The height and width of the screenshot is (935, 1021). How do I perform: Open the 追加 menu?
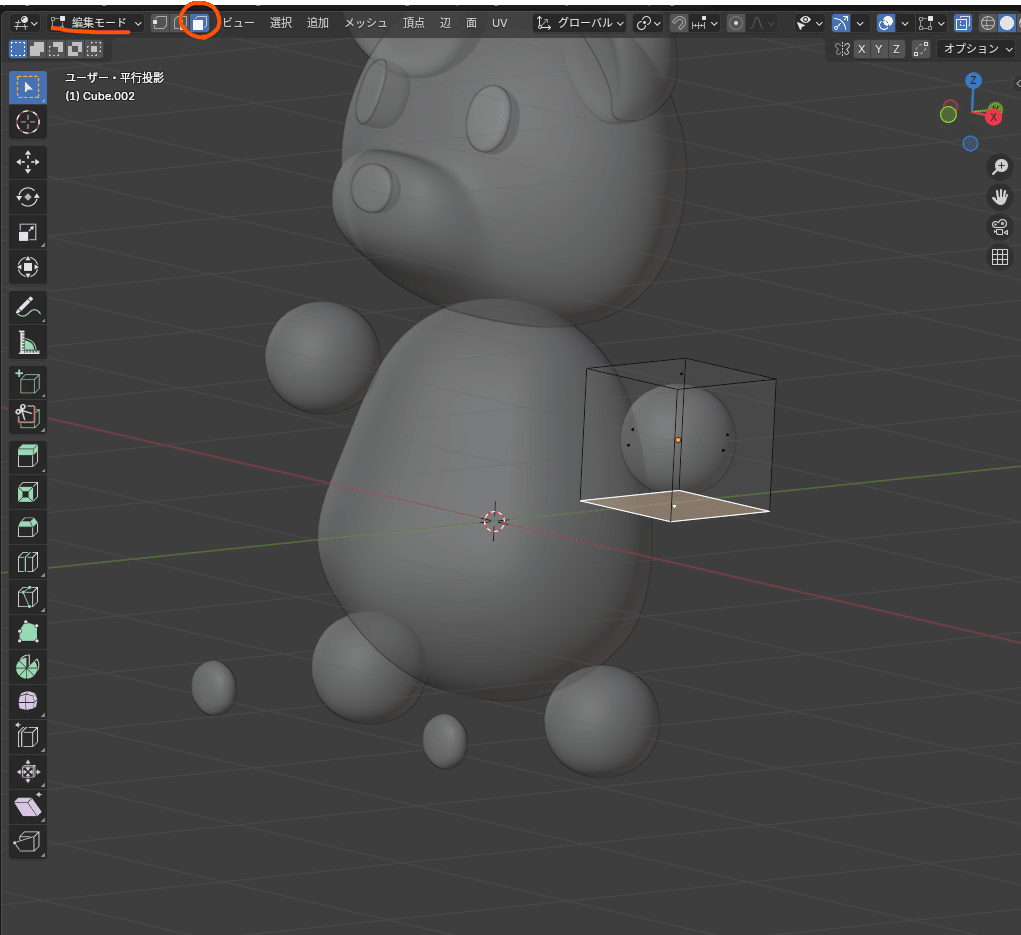[318, 23]
